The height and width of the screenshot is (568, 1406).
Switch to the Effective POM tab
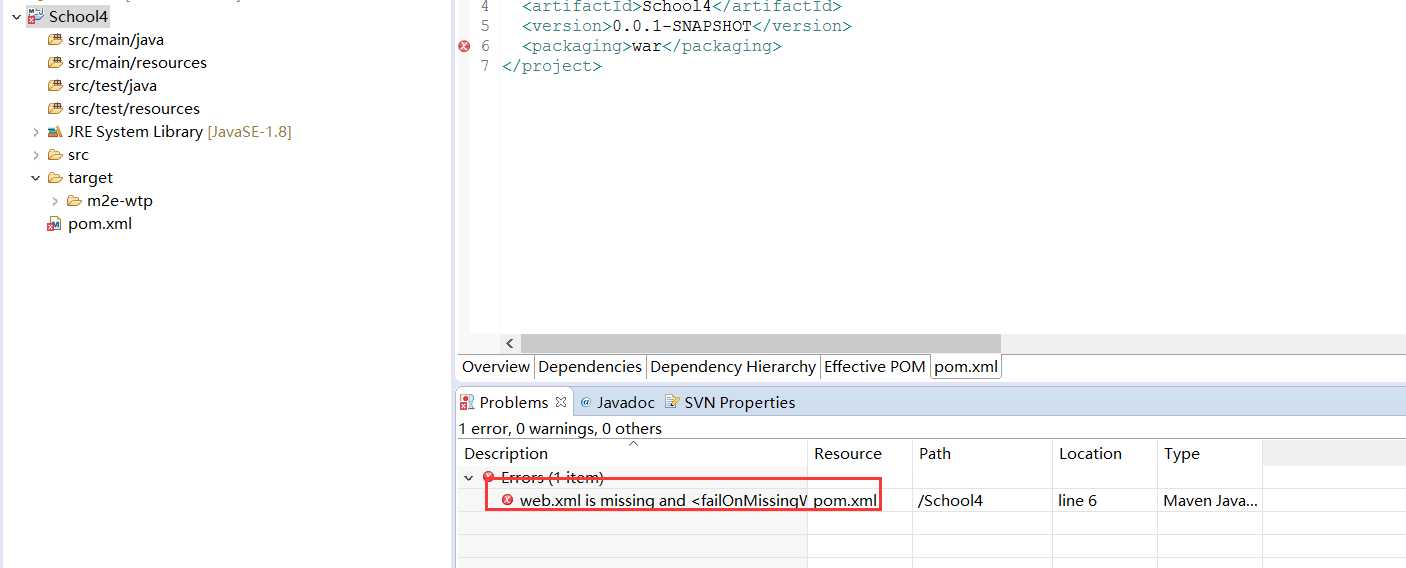click(874, 367)
